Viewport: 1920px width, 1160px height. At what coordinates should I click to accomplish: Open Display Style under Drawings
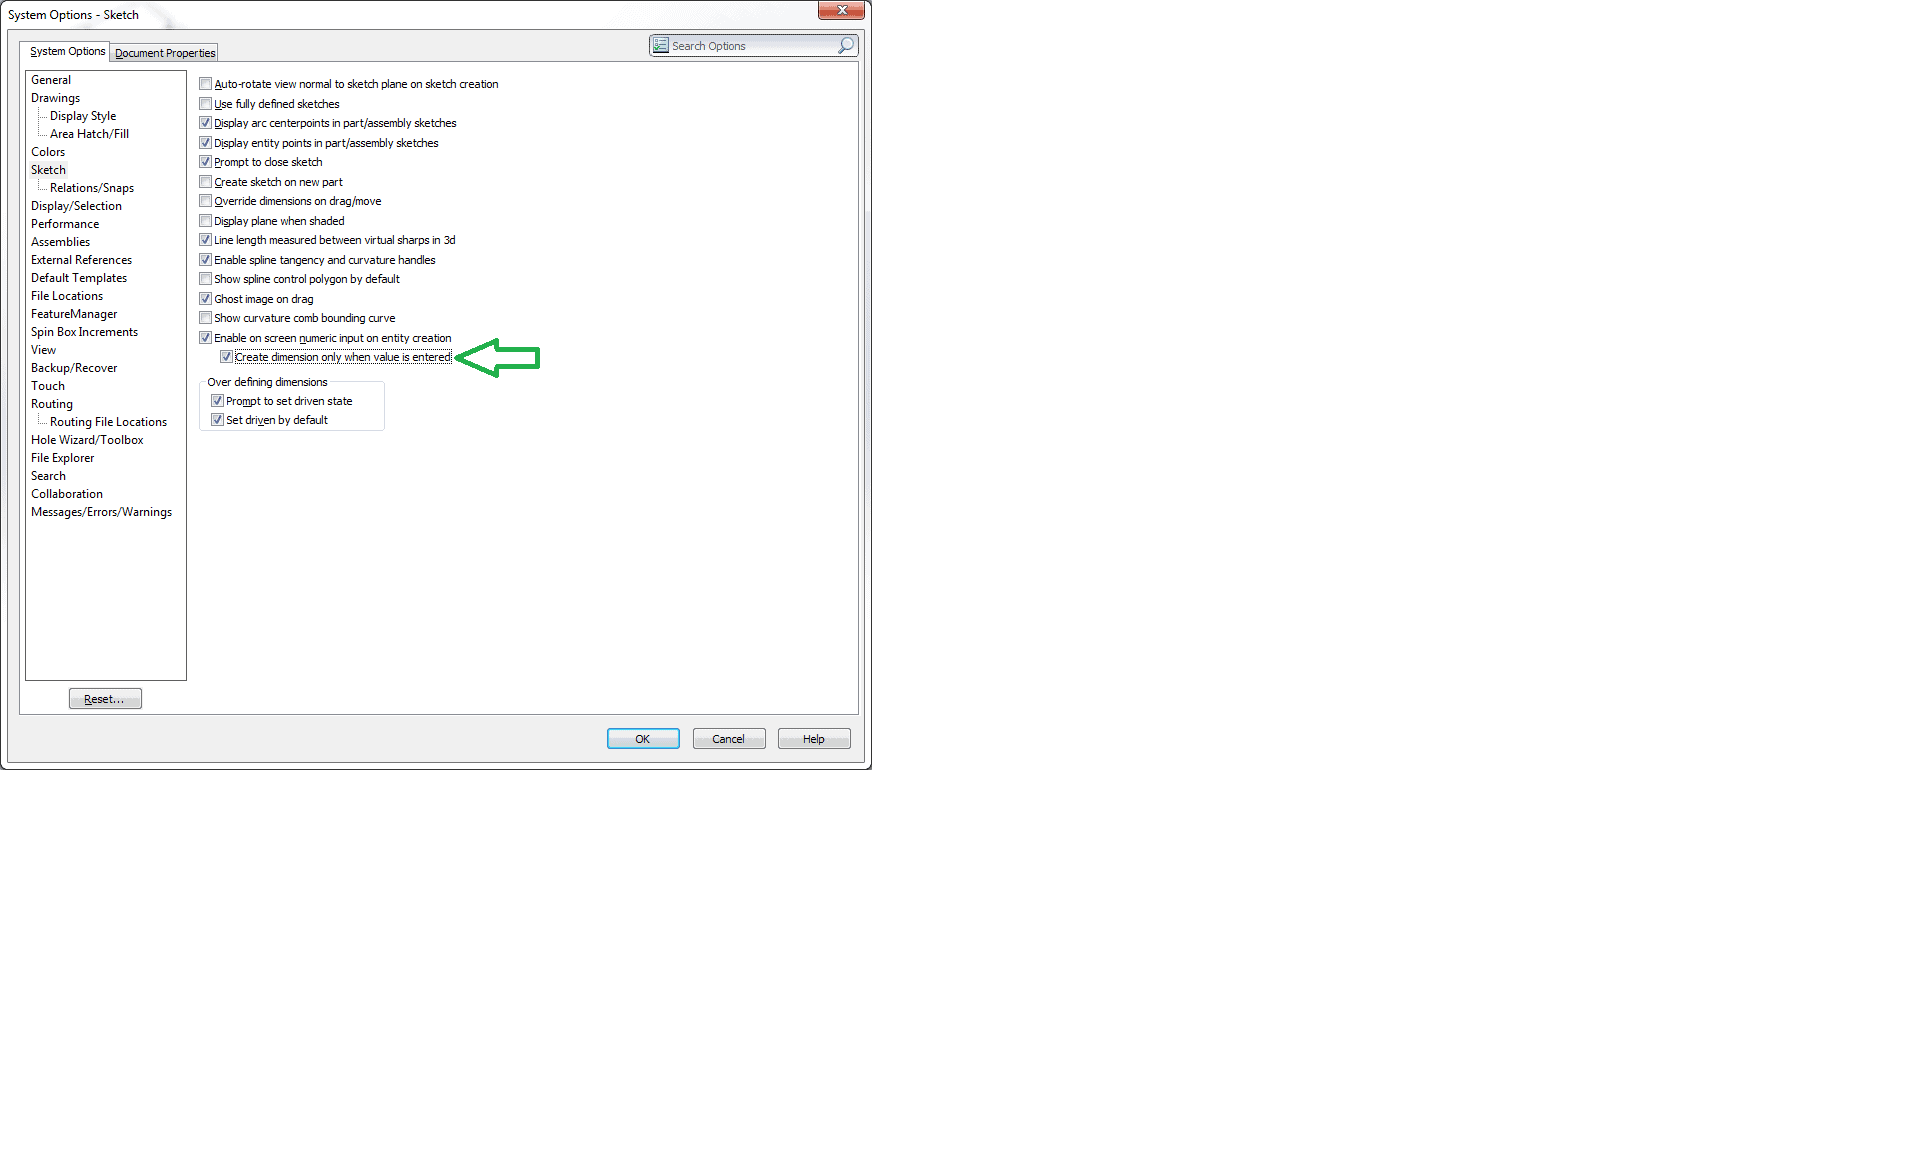click(x=83, y=116)
